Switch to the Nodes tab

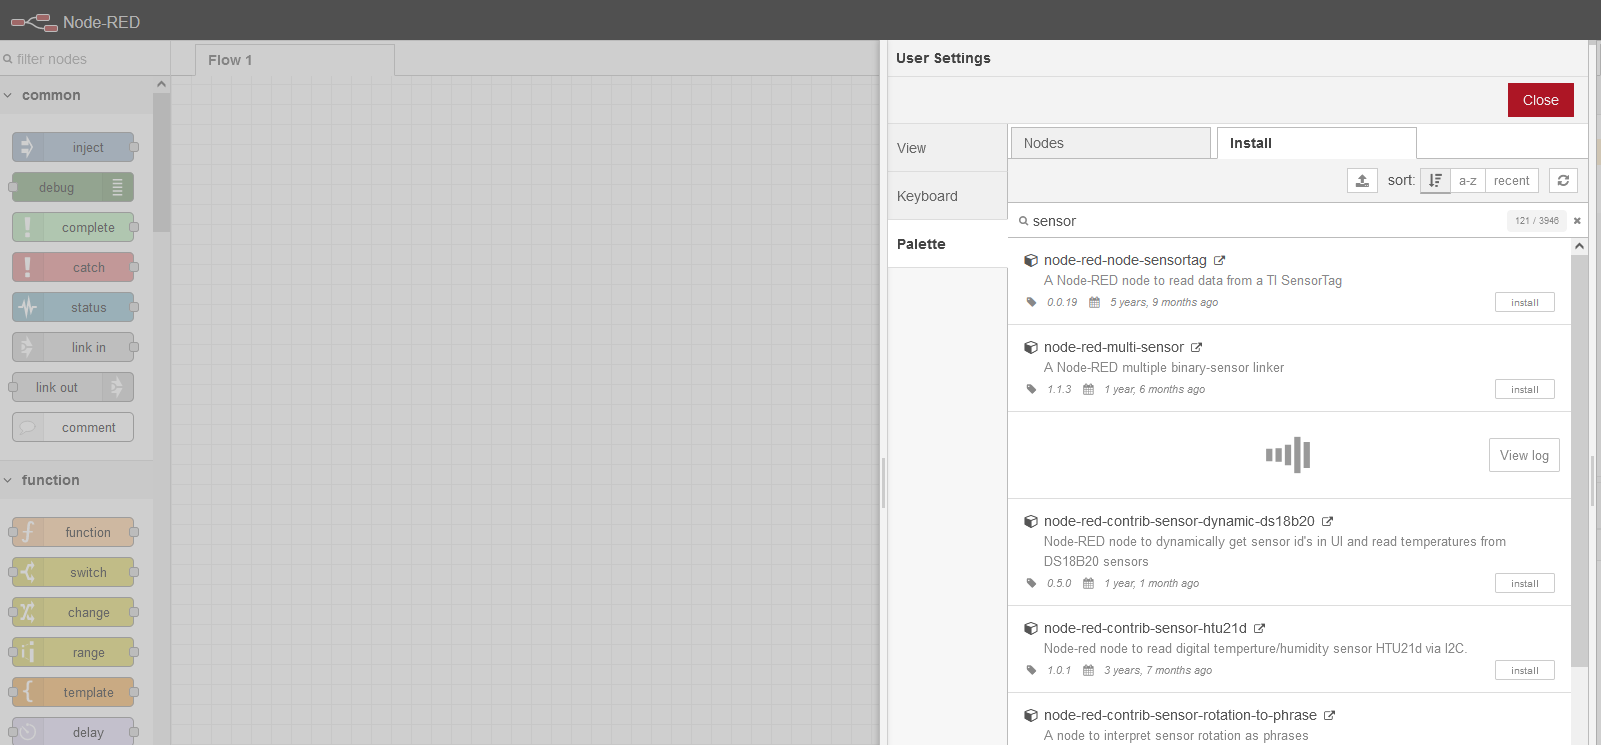point(1111,143)
